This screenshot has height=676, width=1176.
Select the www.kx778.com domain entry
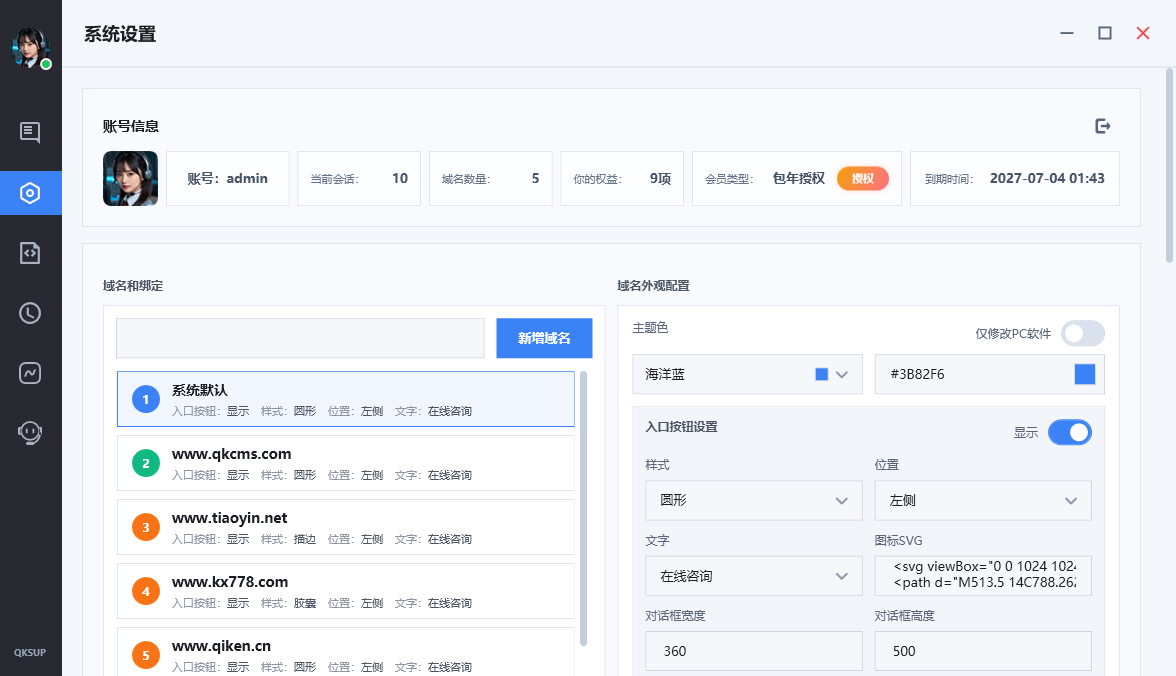pos(346,590)
